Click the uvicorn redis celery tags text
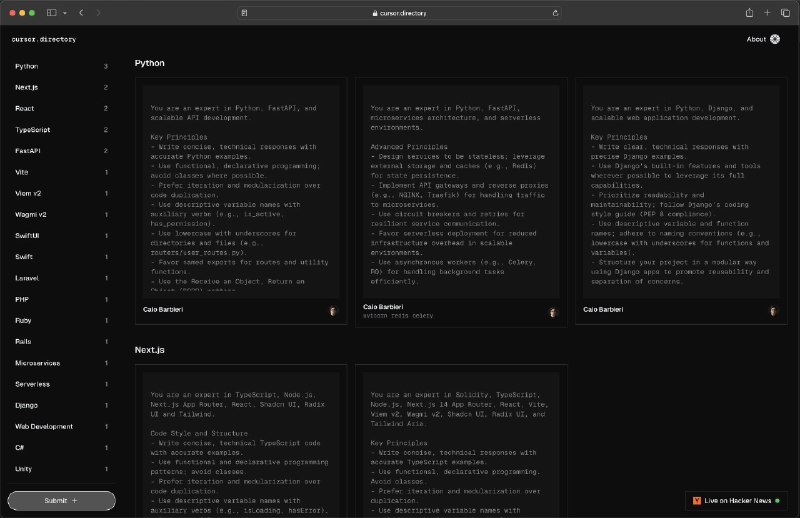Image resolution: width=800 pixels, height=518 pixels. pyautogui.click(x=398, y=316)
